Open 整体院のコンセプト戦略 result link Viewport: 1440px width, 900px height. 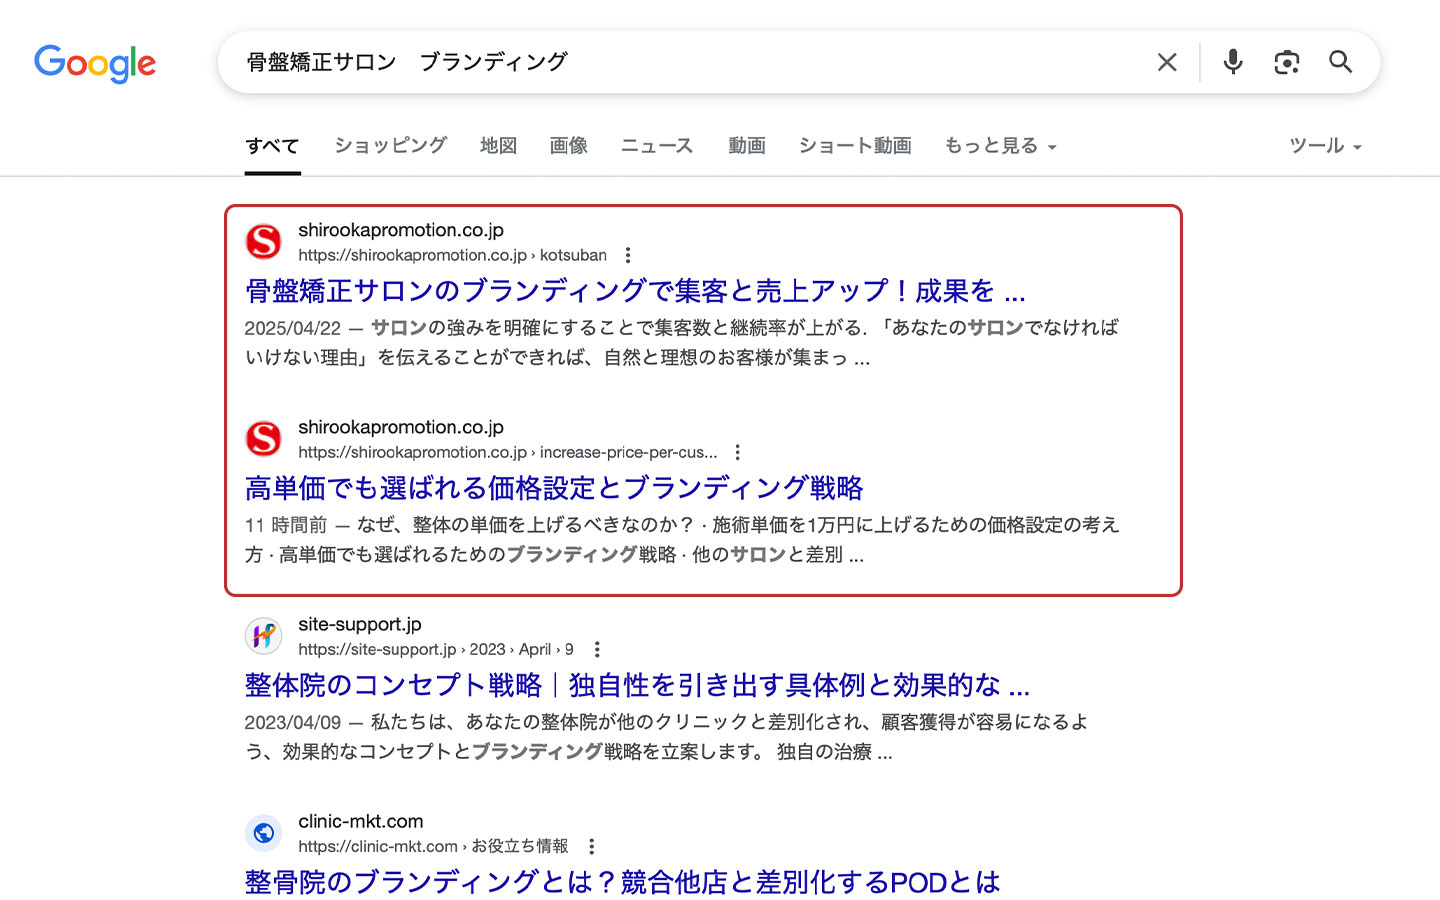(637, 685)
